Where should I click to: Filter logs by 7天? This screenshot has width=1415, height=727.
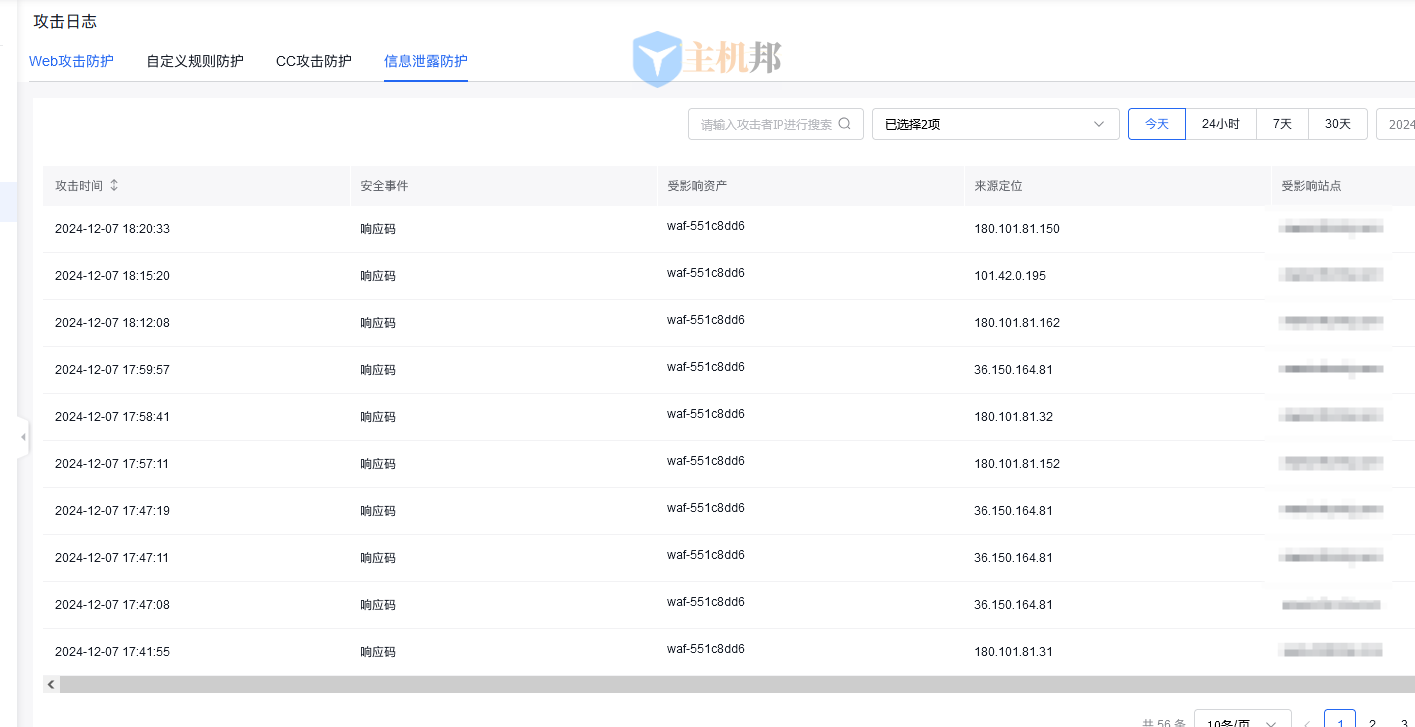click(x=1282, y=124)
